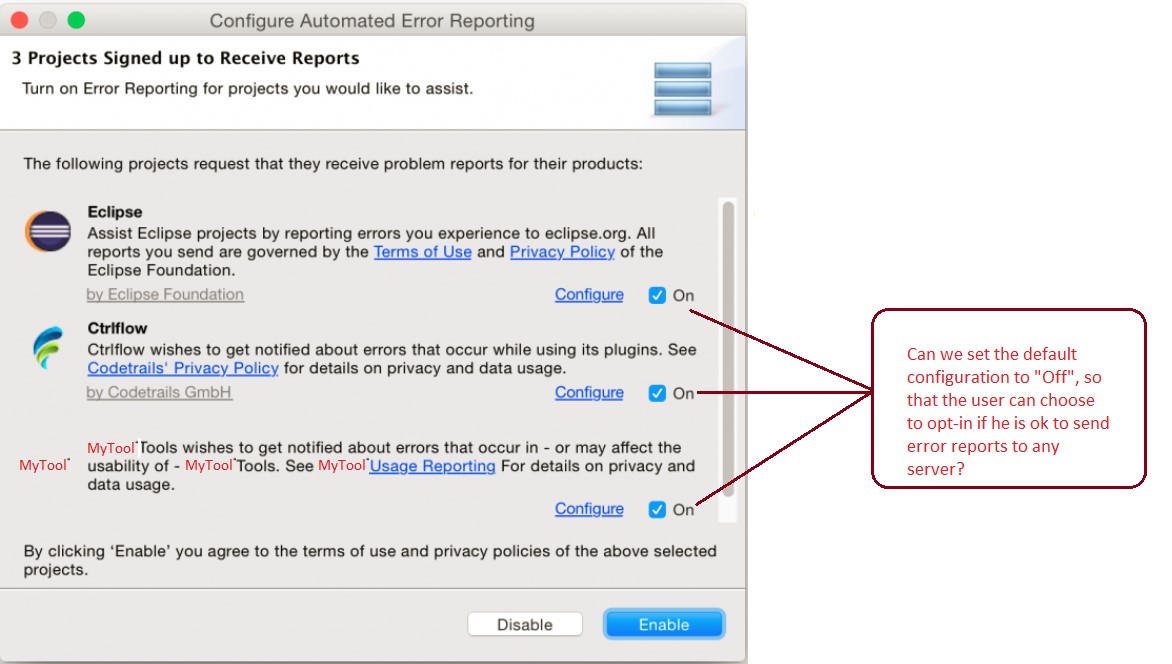Open Configure link for Eclipse project
The width and height of the screenshot is (1172, 664).
tap(589, 295)
